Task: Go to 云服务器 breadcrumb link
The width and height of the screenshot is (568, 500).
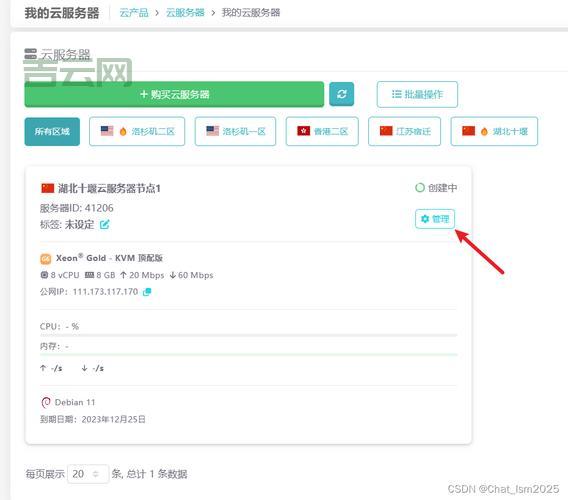Action: click(x=185, y=13)
